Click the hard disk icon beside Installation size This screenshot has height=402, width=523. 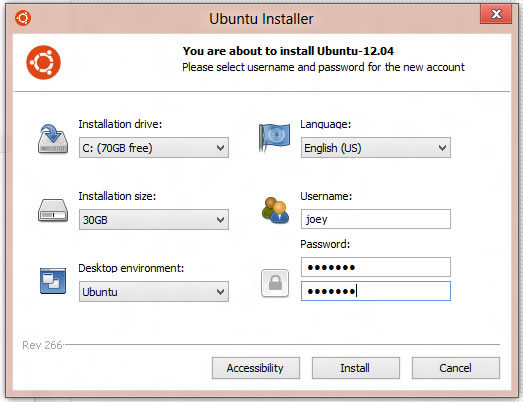coord(53,211)
